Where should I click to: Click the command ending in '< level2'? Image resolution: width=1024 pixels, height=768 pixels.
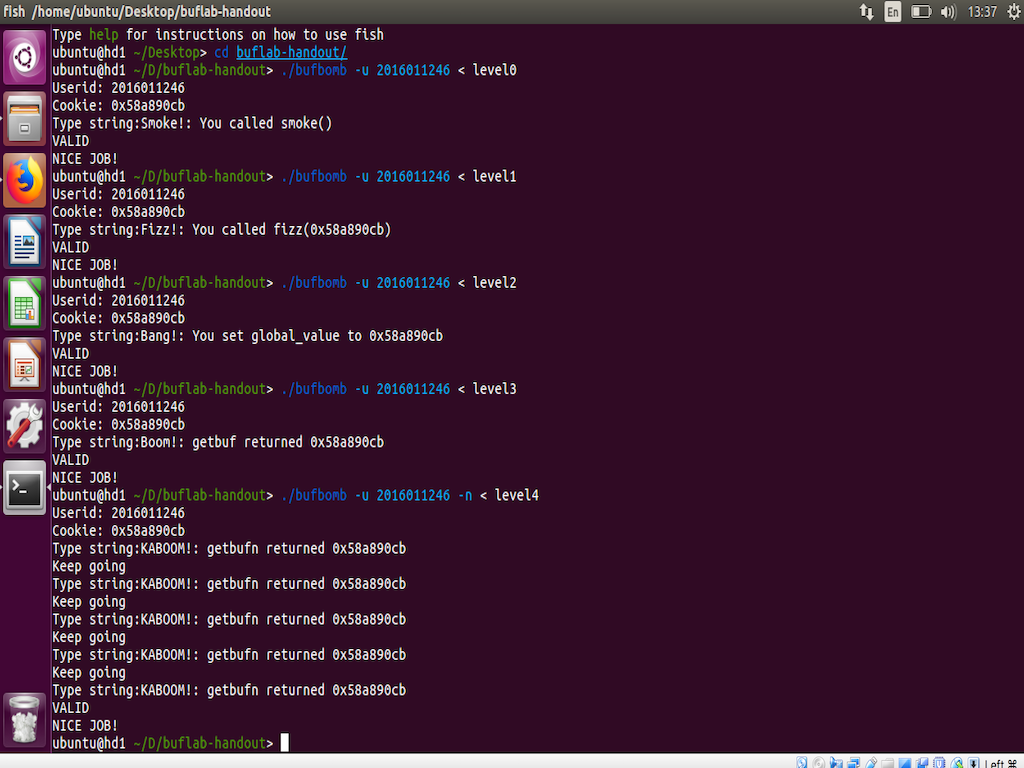[398, 283]
